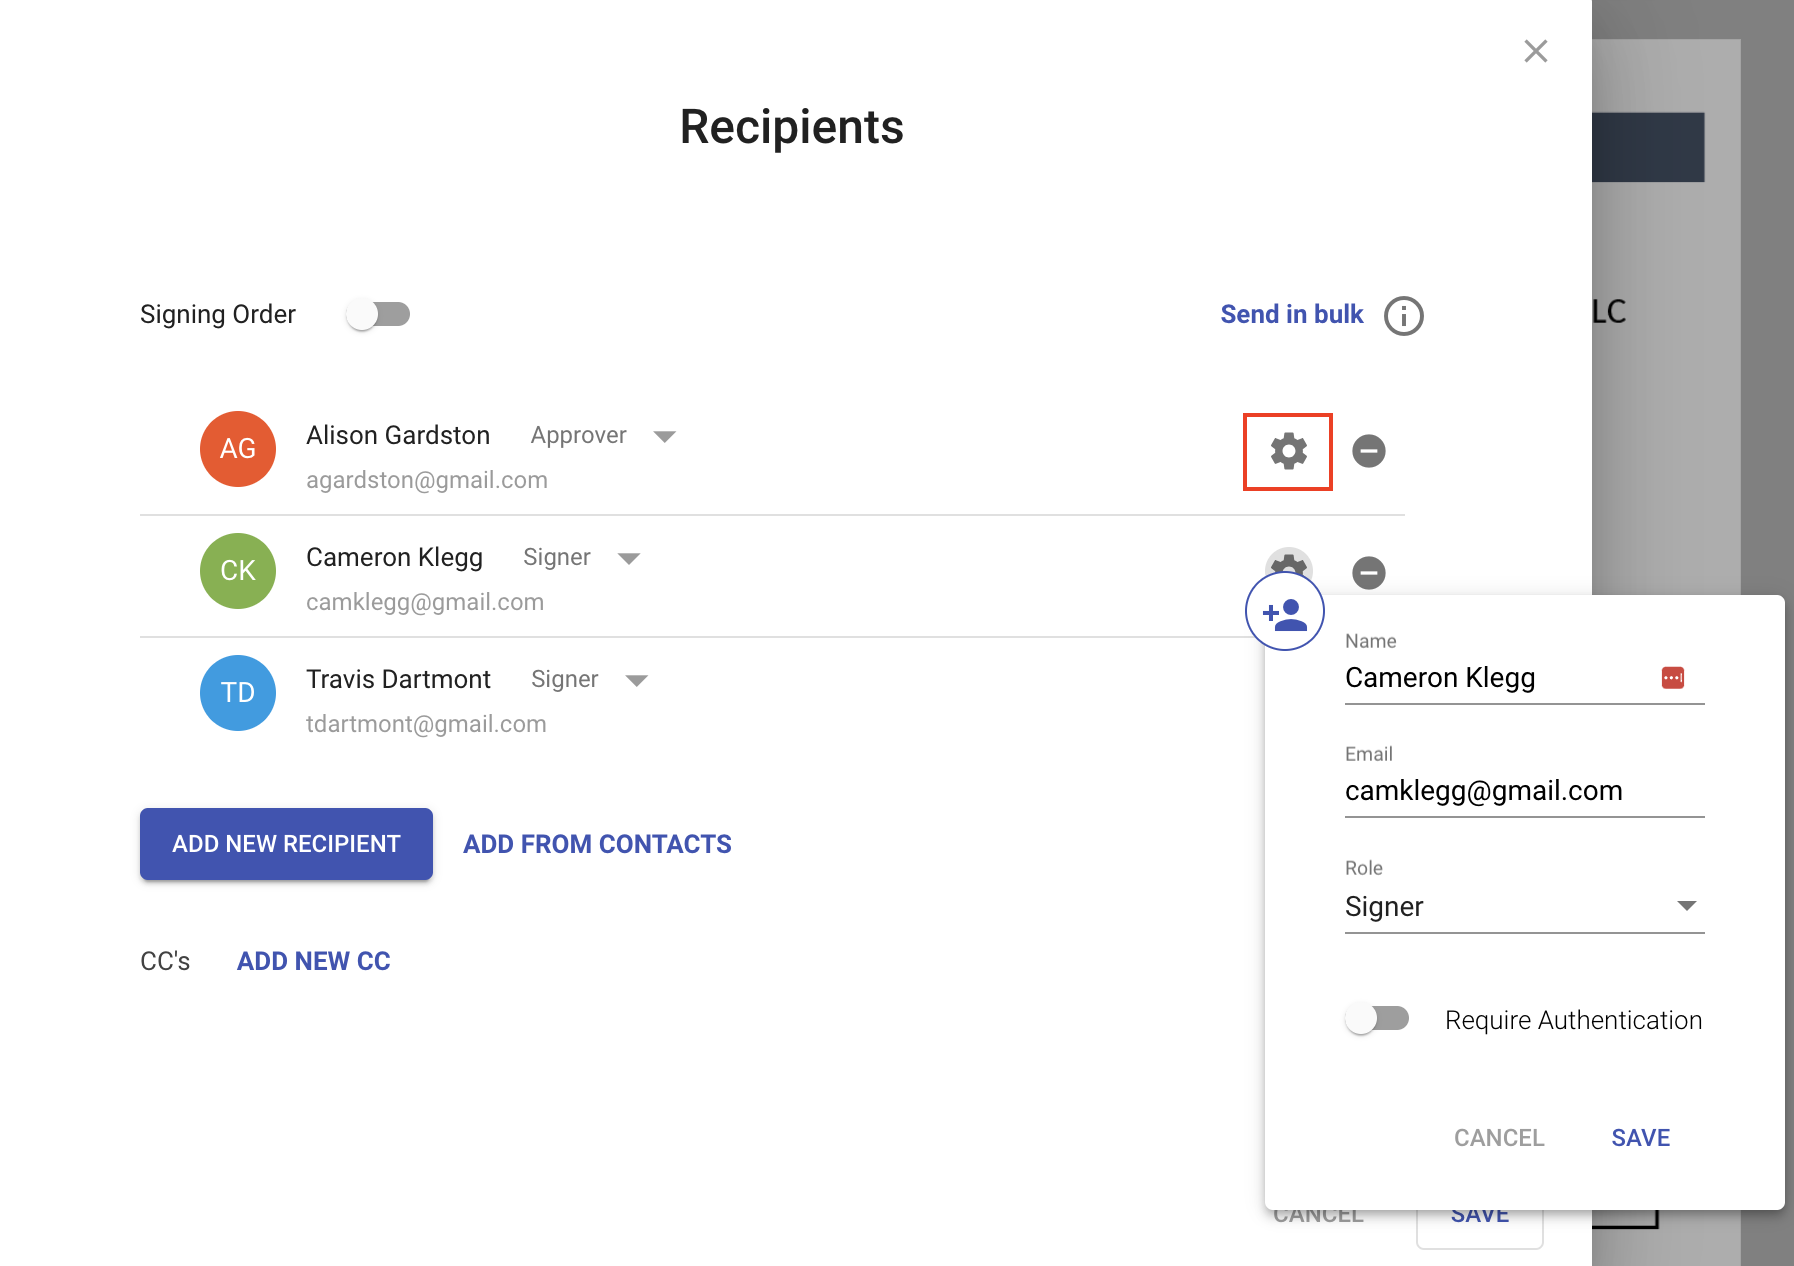
Task: Click the Send in bulk link
Action: coord(1291,315)
